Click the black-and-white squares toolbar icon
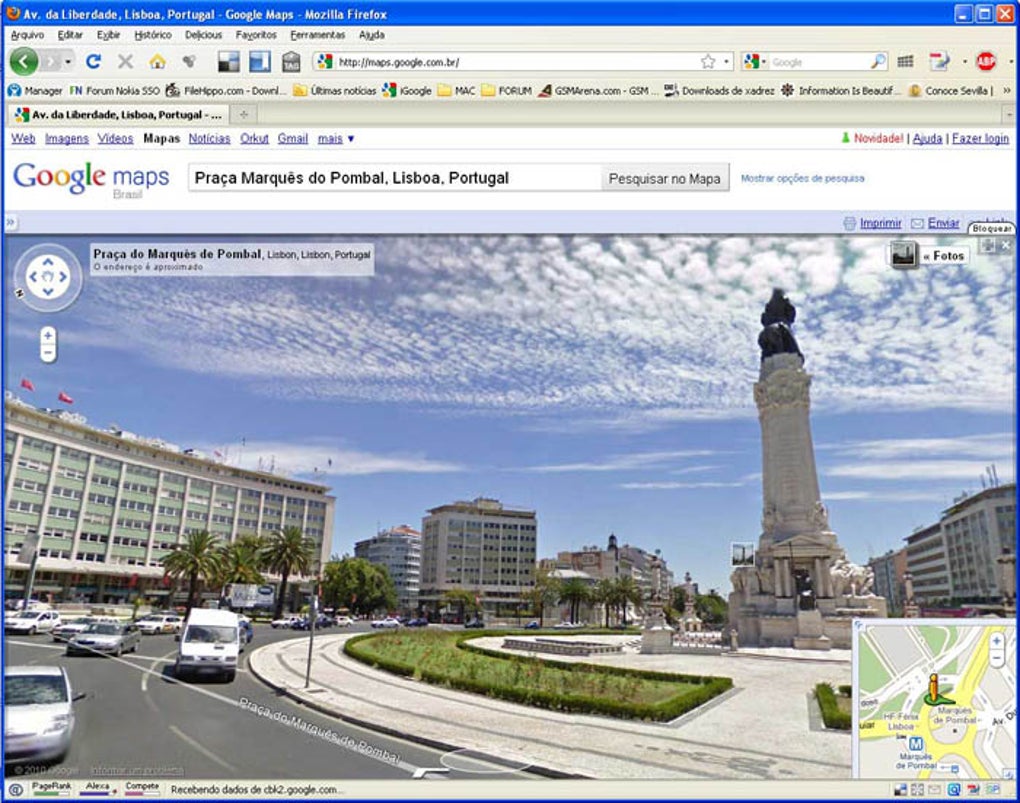The height and width of the screenshot is (803, 1020). (228, 62)
